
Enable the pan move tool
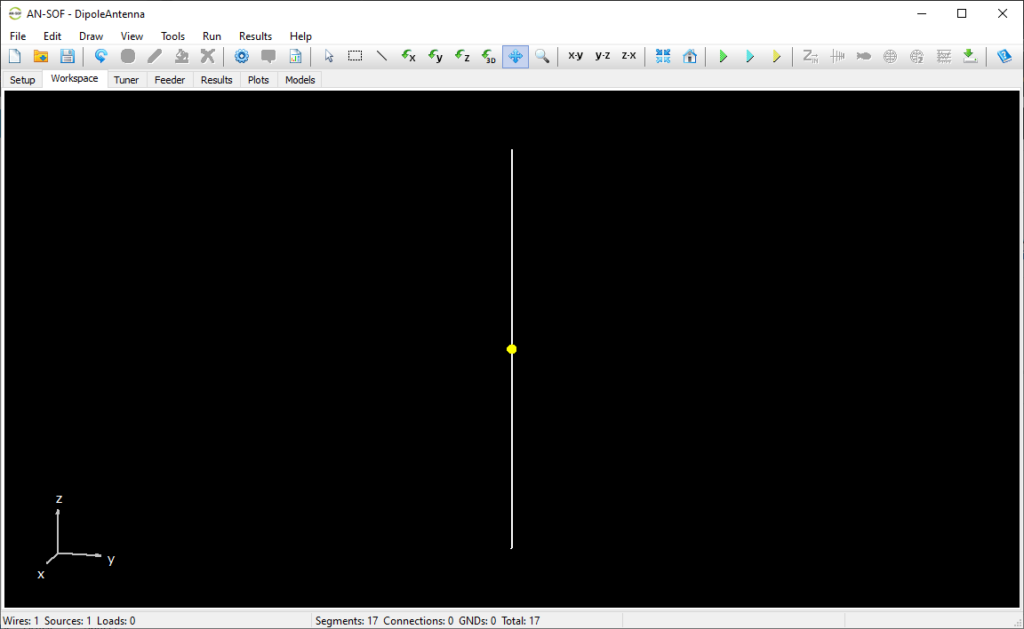515,56
